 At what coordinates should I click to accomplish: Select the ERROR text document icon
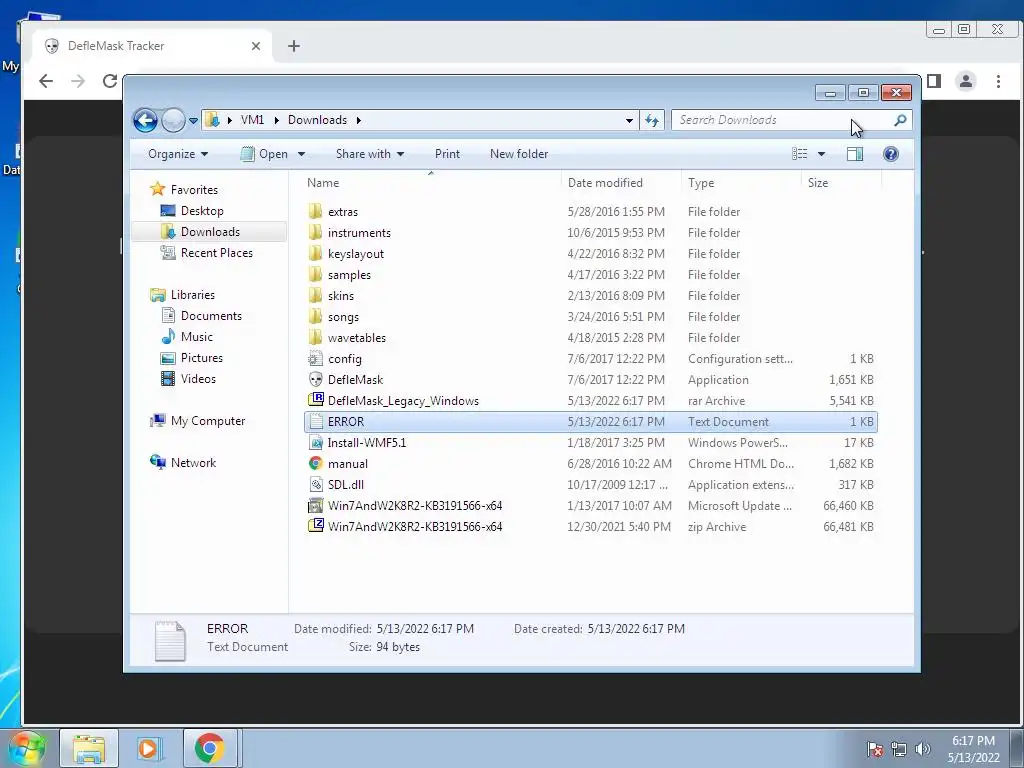[315, 421]
